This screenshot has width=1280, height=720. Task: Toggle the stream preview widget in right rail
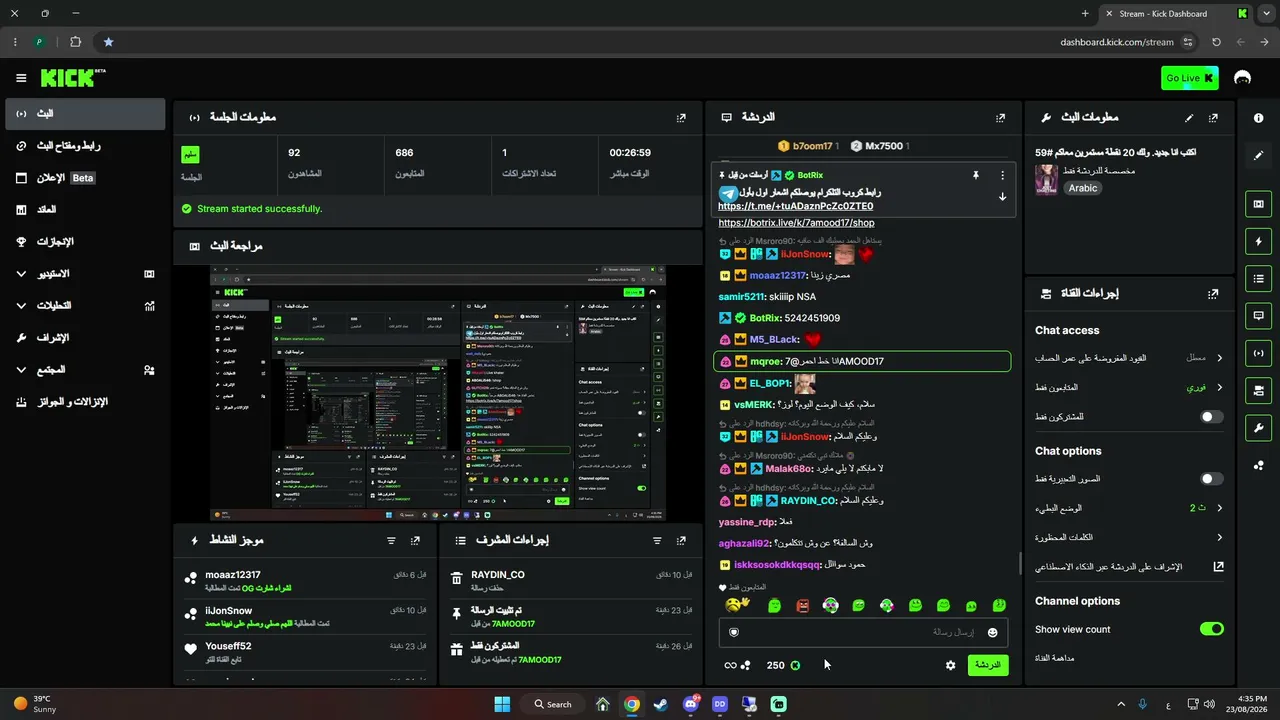[1258, 204]
